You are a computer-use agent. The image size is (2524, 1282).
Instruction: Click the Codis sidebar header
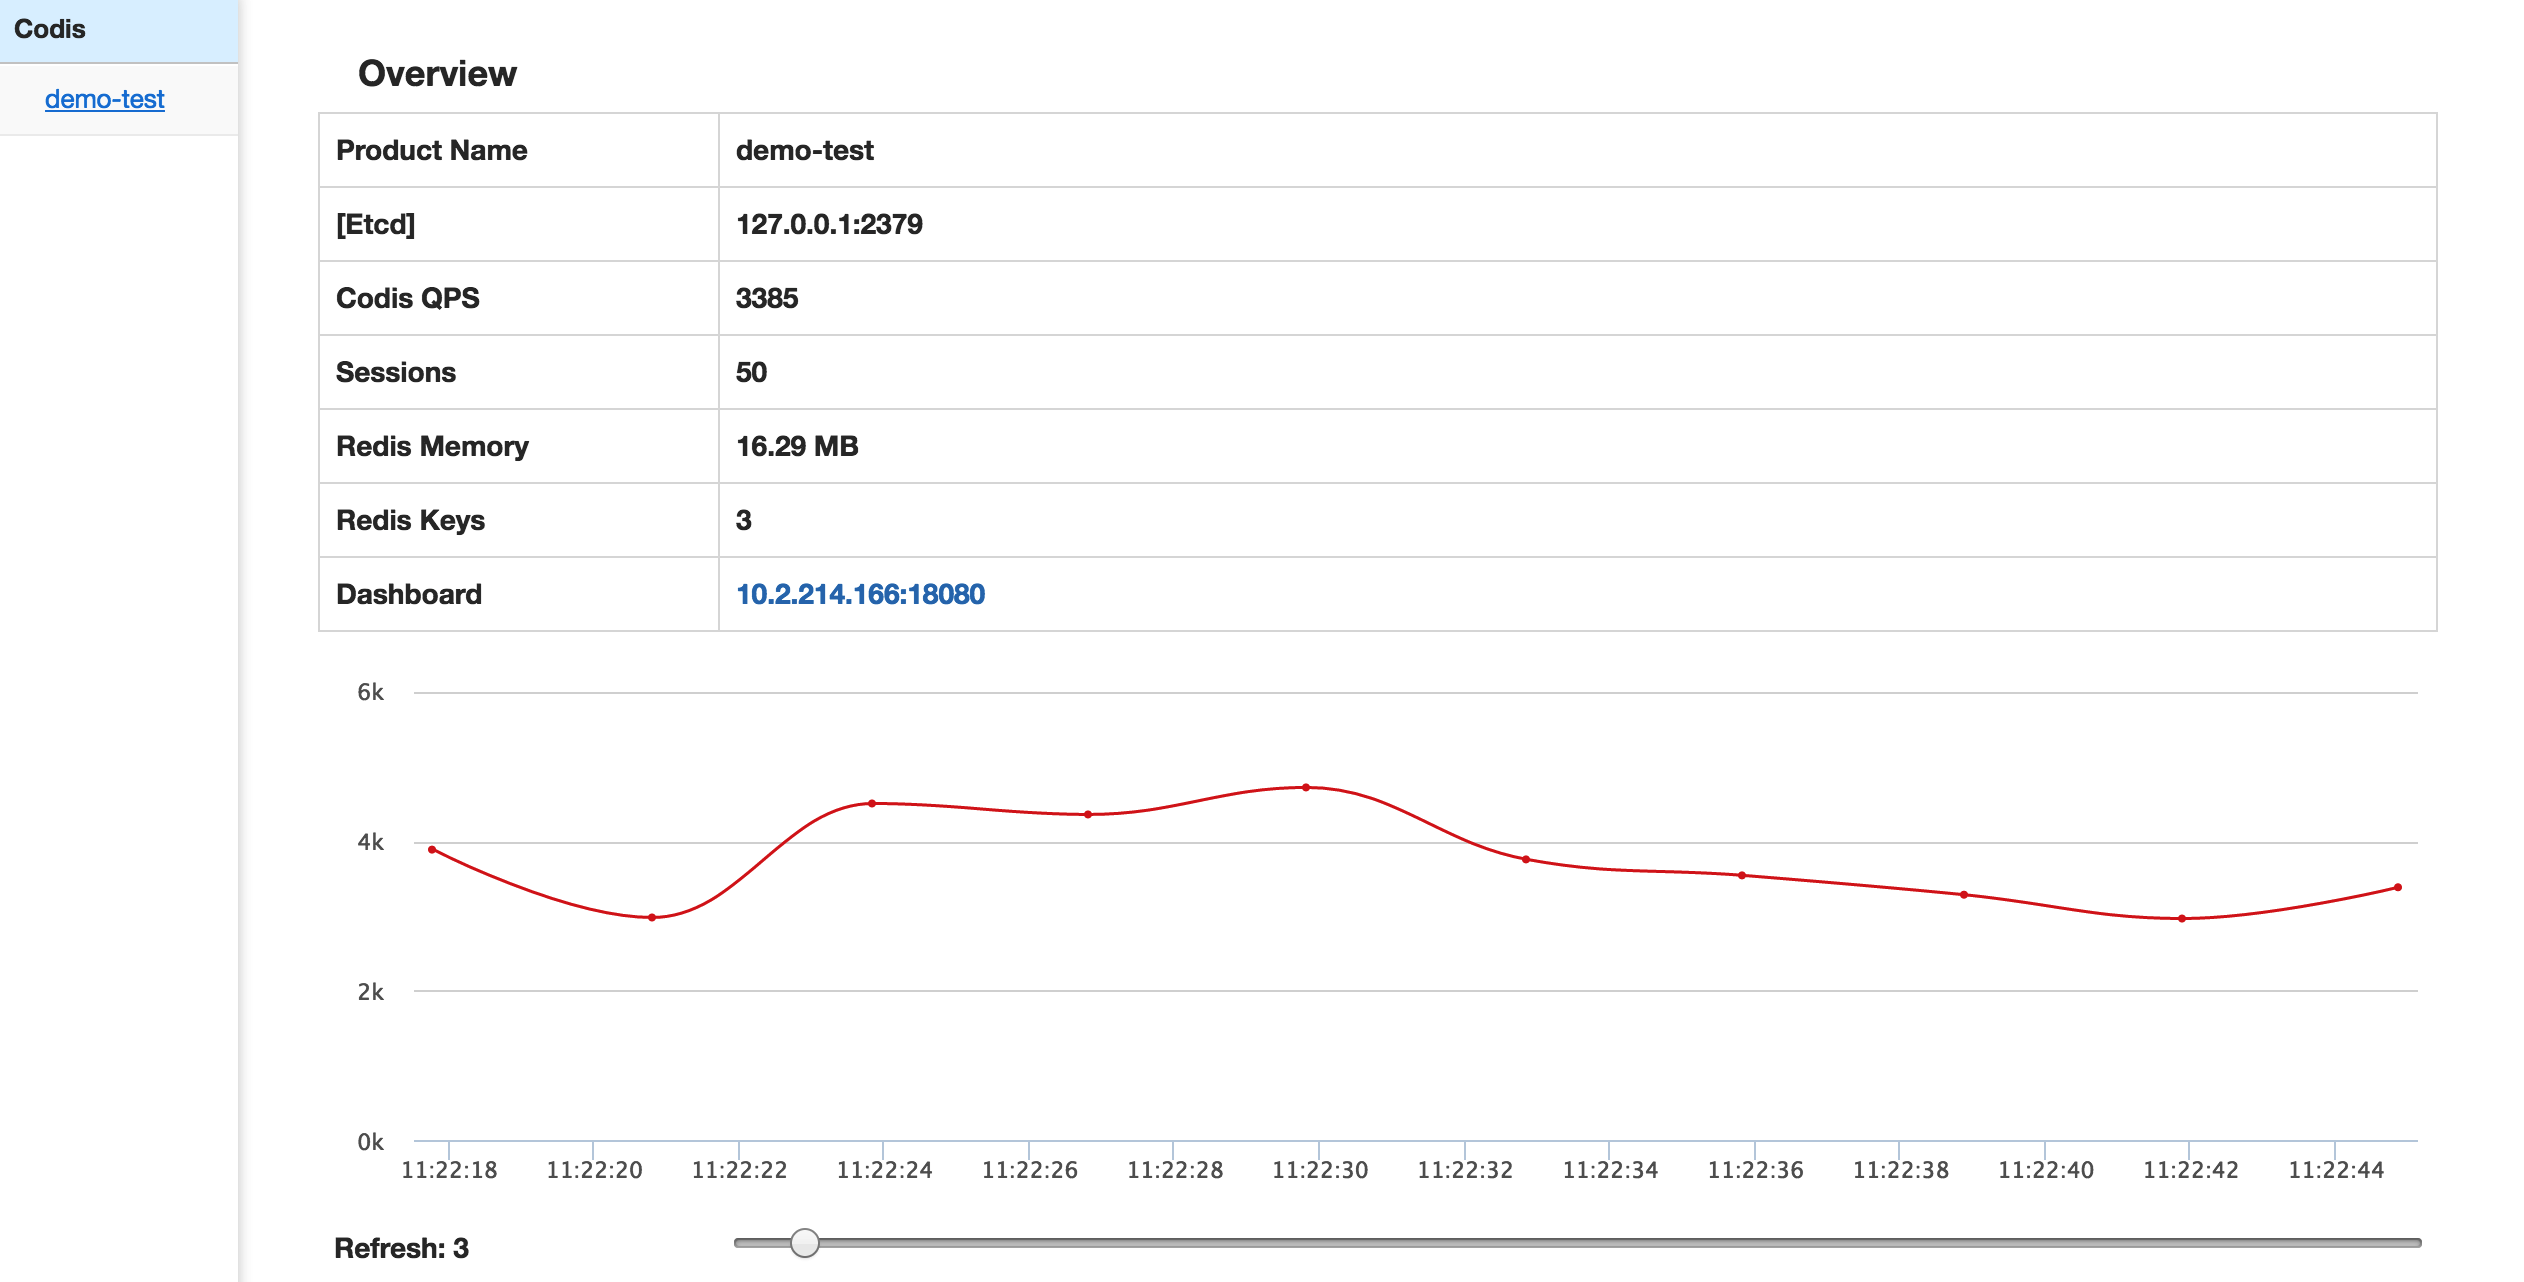tap(50, 29)
